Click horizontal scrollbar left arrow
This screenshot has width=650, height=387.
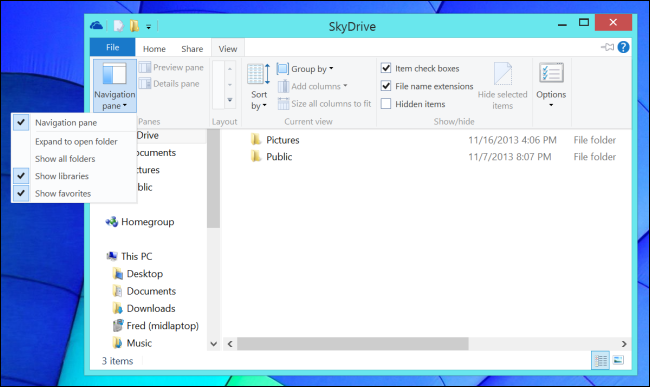pyautogui.click(x=230, y=344)
